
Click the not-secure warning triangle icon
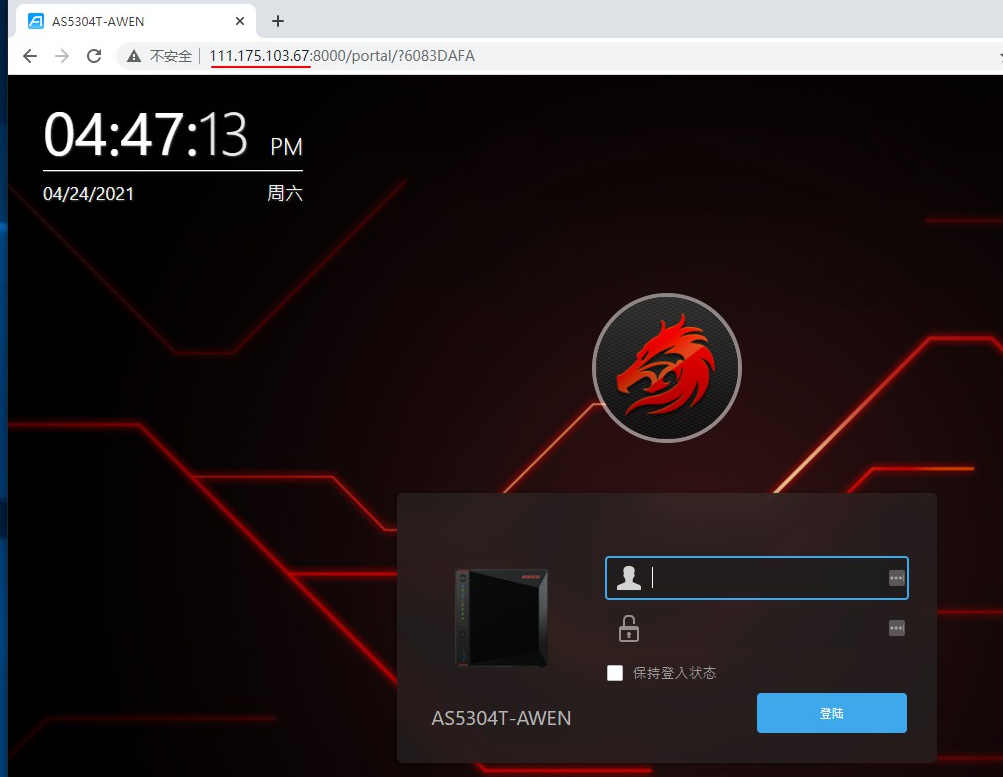click(x=134, y=56)
